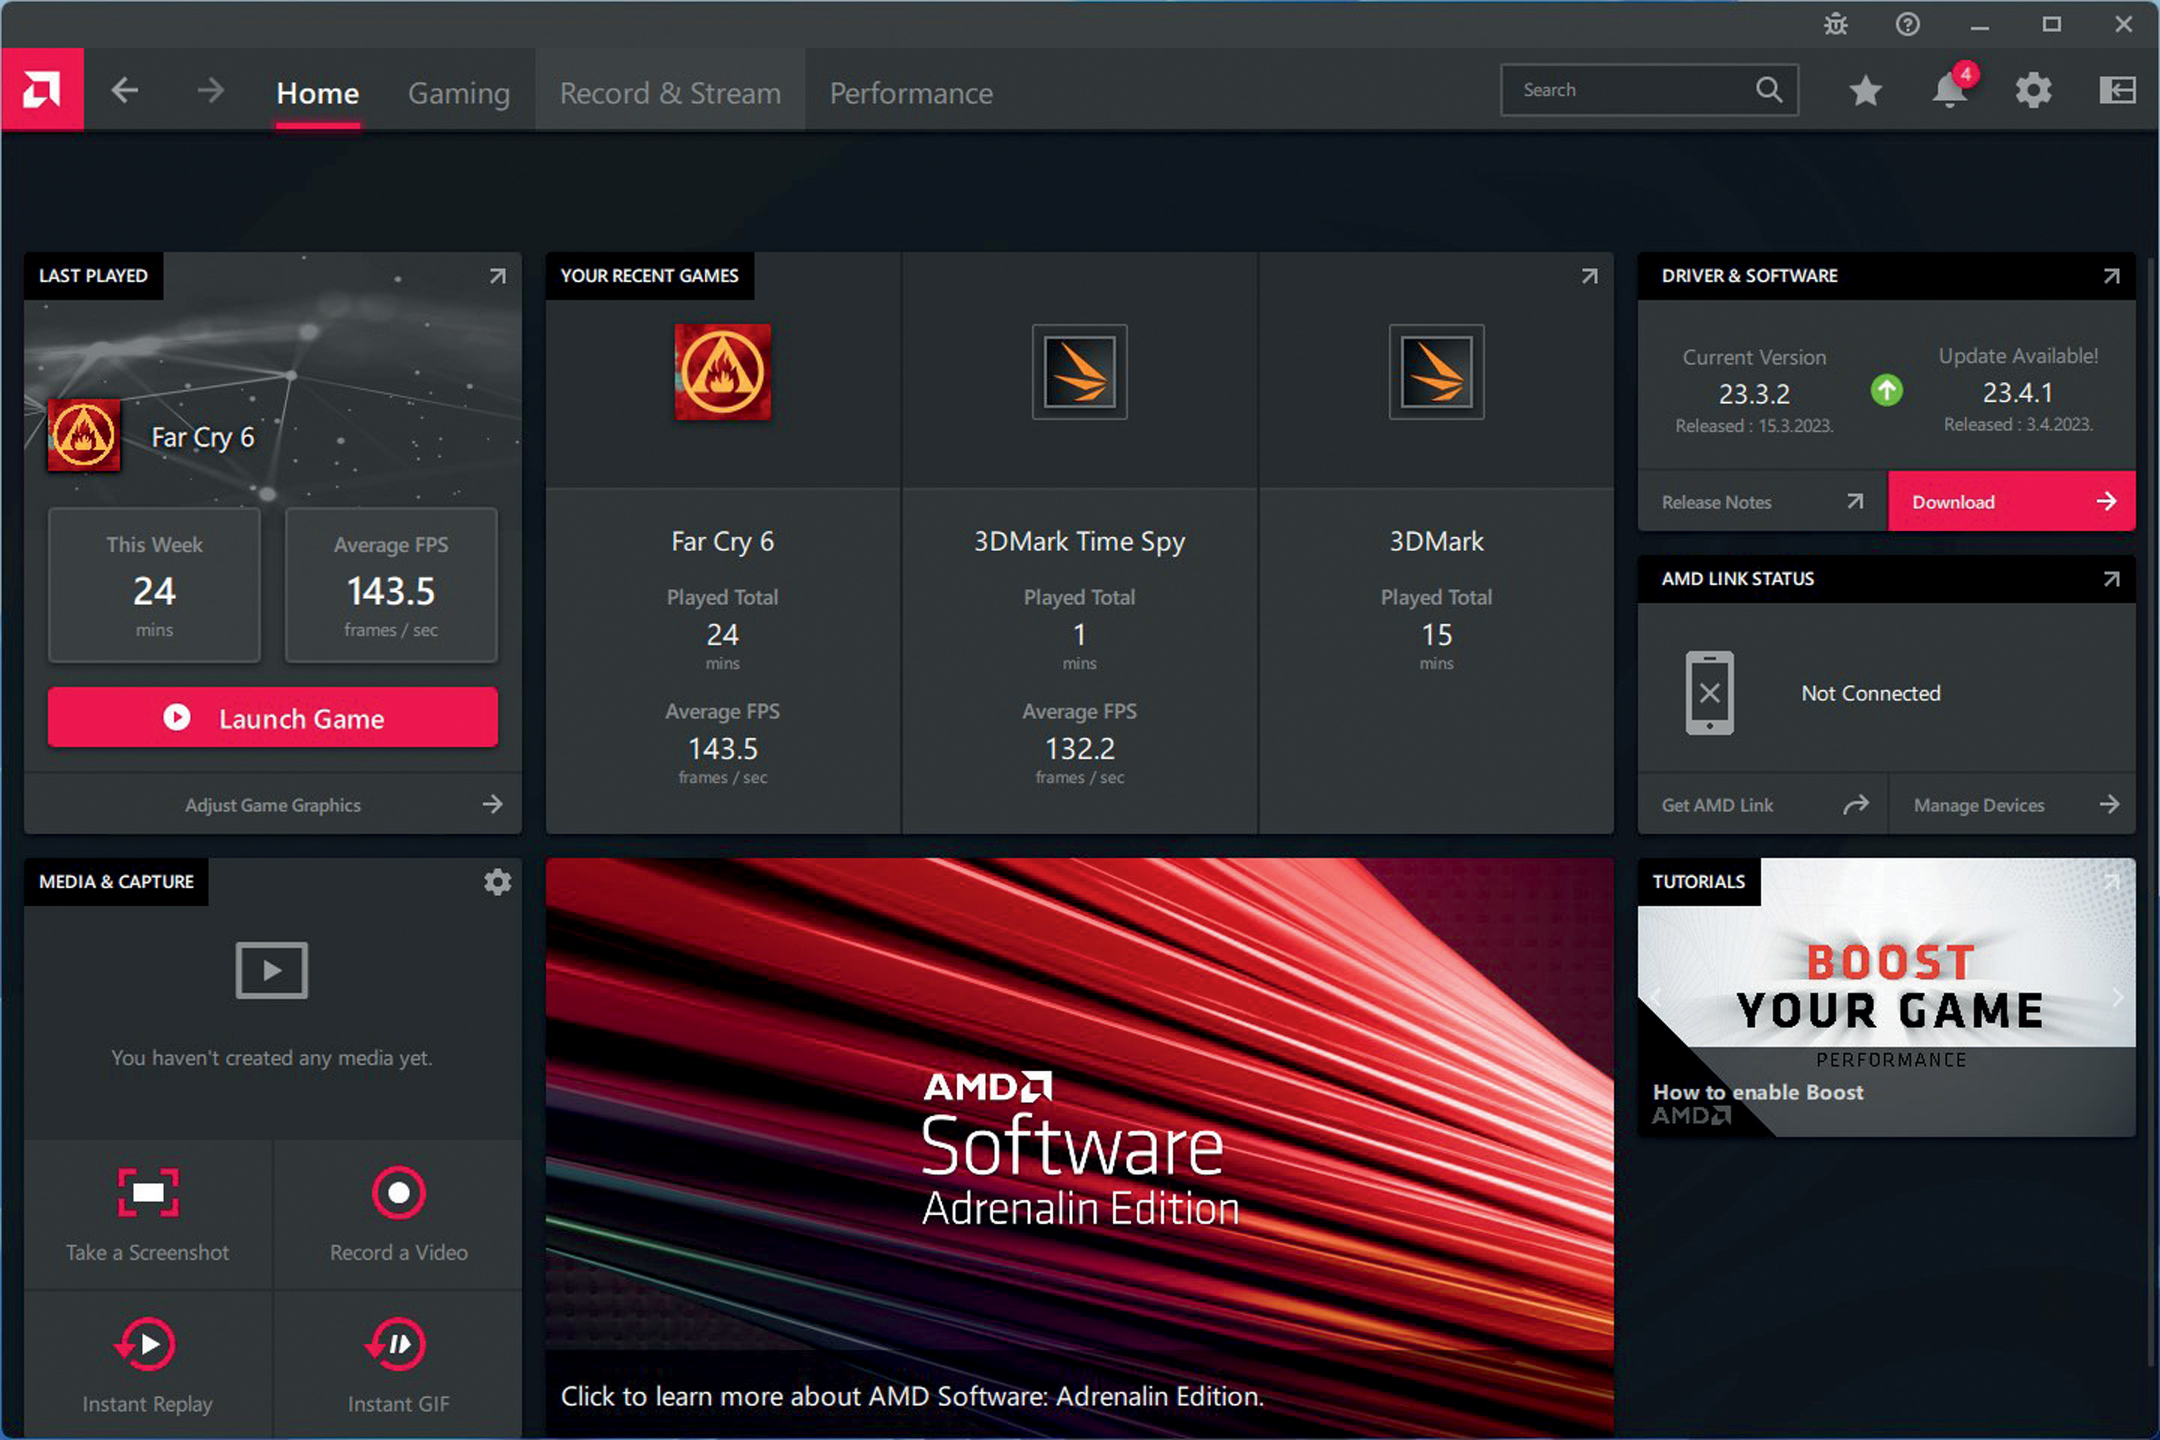Show next tutorial with right chevron

2118,997
